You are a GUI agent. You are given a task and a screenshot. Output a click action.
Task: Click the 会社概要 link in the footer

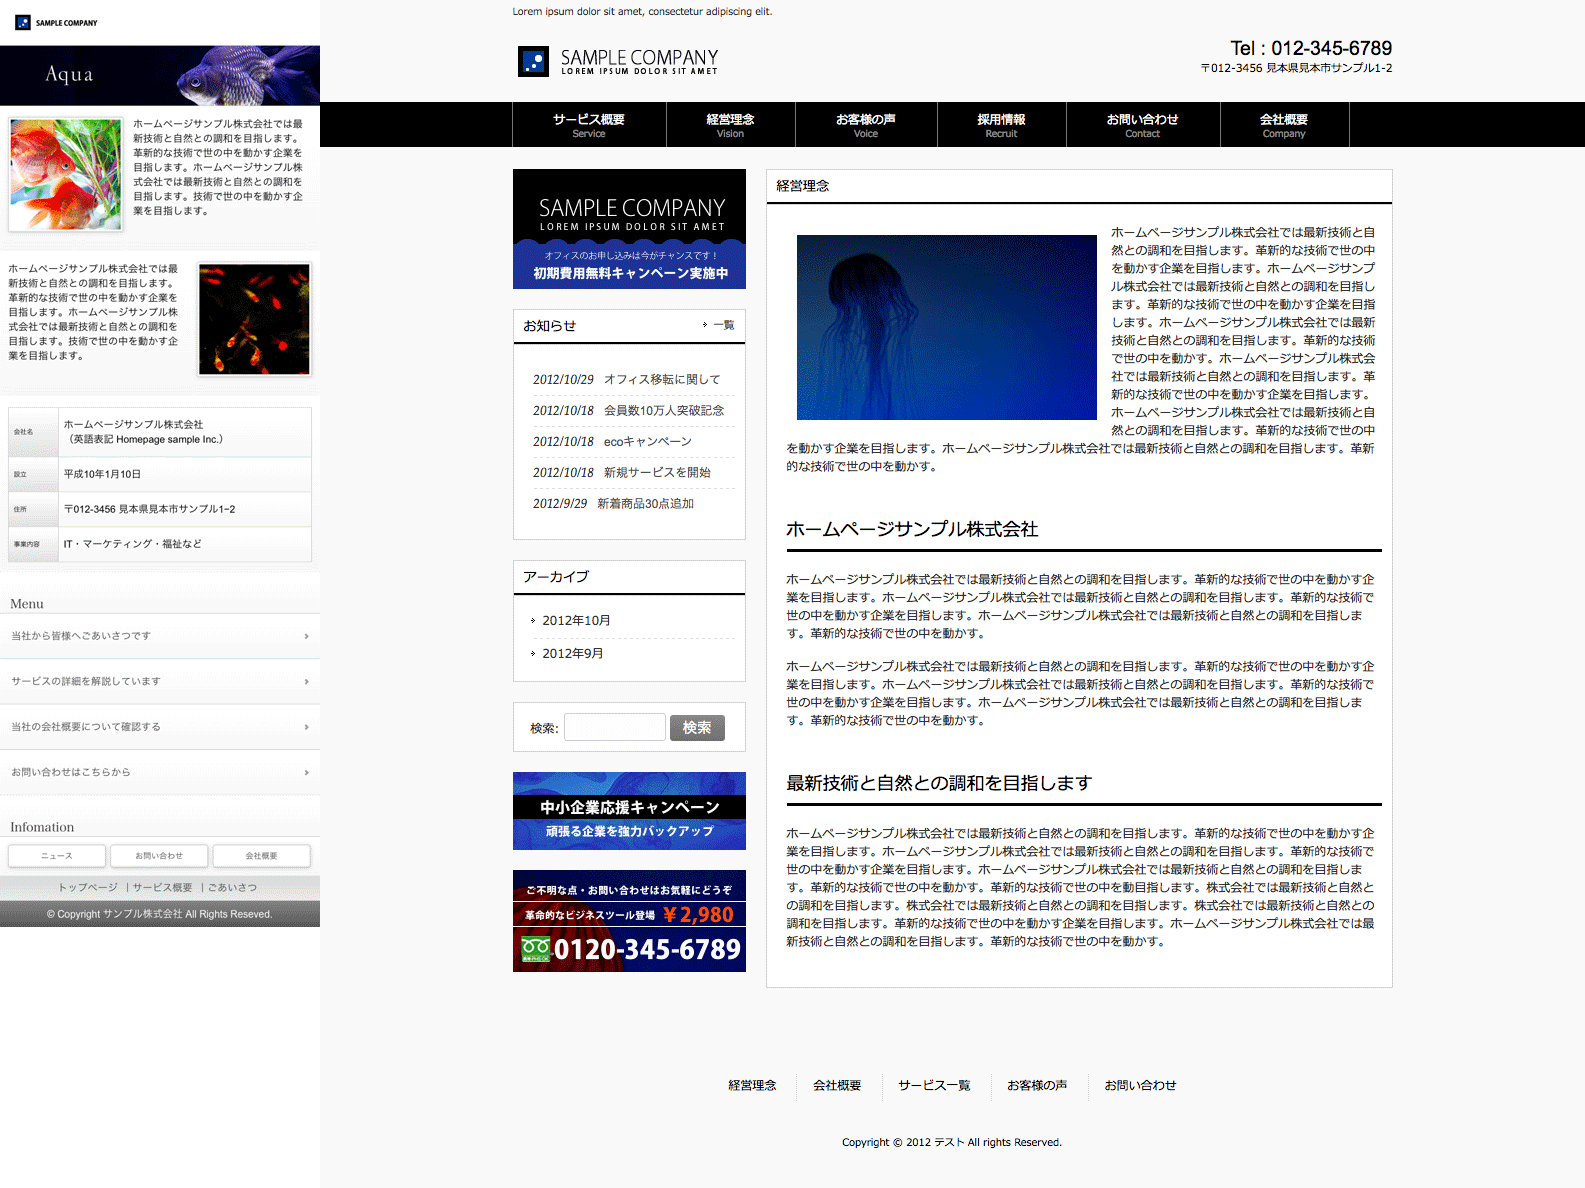837,1086
